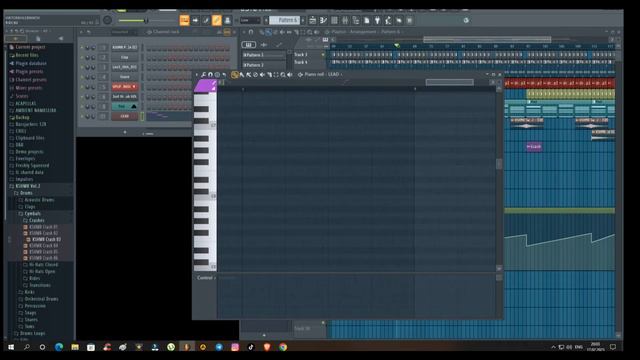This screenshot has height=360, width=640.
Task: Select the Playback tool in Piano roll toolbar
Action: pyautogui.click(x=290, y=75)
